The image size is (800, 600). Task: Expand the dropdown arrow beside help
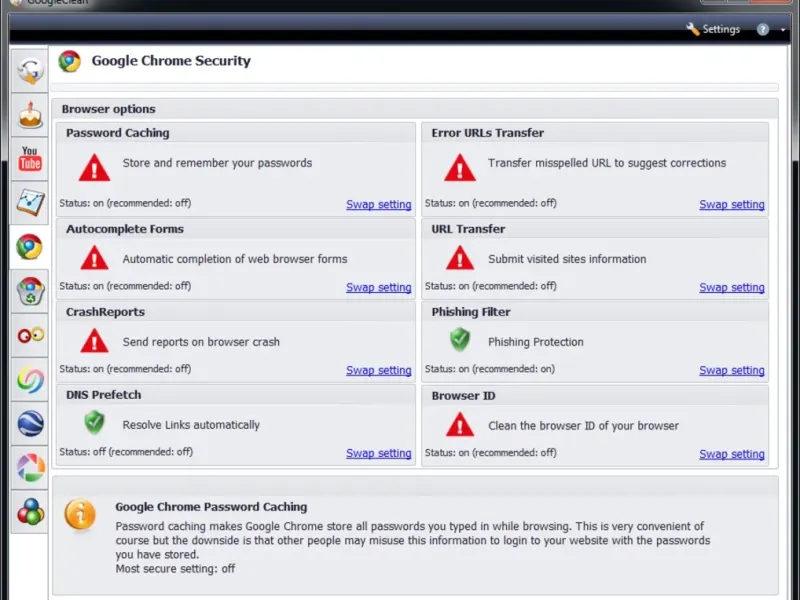point(783,30)
